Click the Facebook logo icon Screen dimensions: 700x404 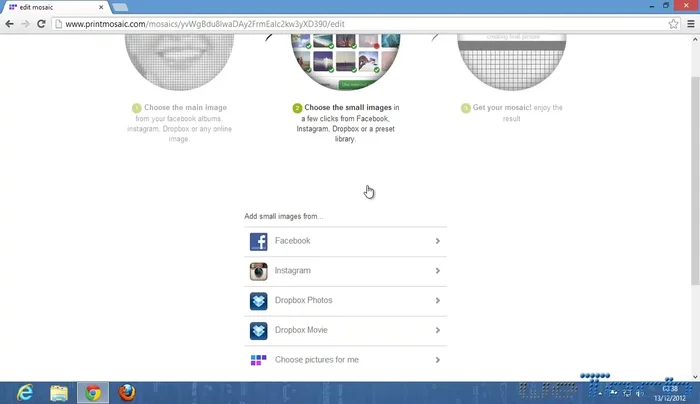pos(258,241)
